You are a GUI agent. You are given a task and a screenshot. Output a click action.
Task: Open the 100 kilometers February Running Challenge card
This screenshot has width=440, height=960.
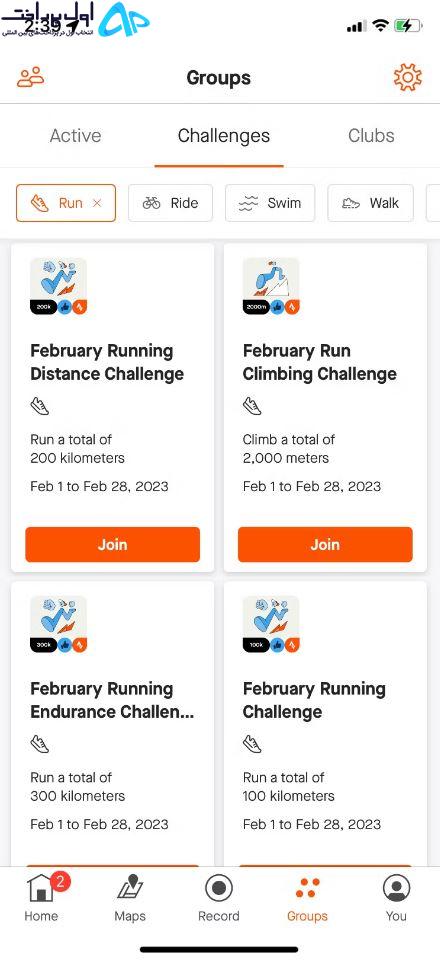[x=325, y=724]
